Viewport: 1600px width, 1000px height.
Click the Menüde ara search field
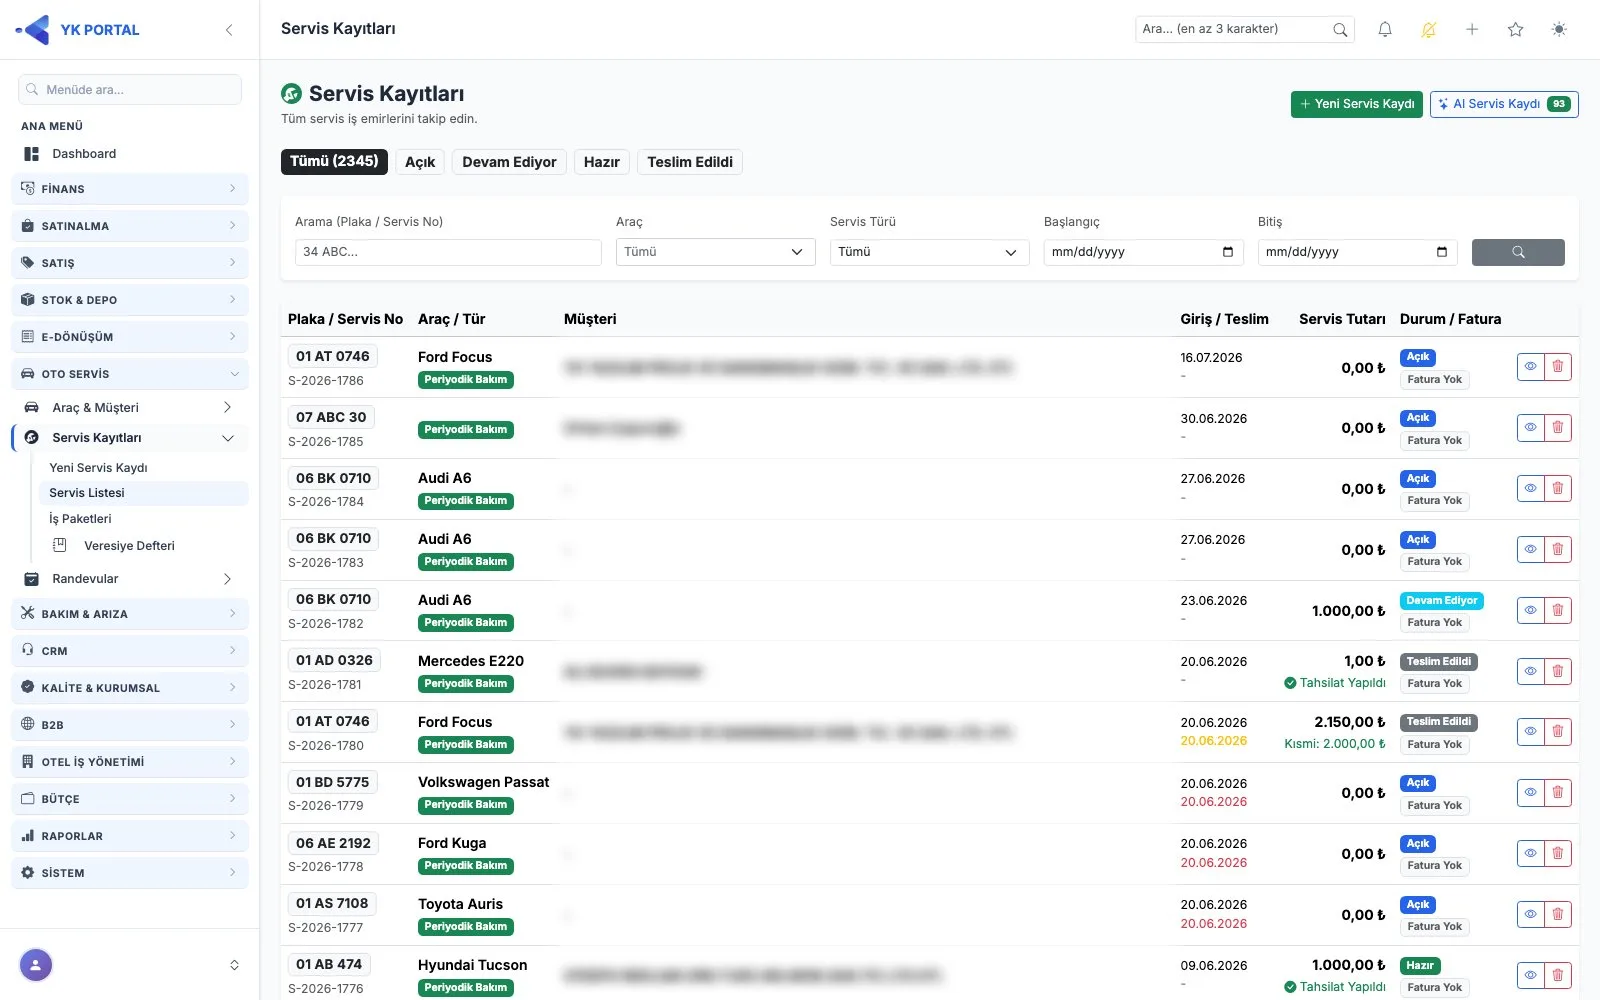[130, 89]
